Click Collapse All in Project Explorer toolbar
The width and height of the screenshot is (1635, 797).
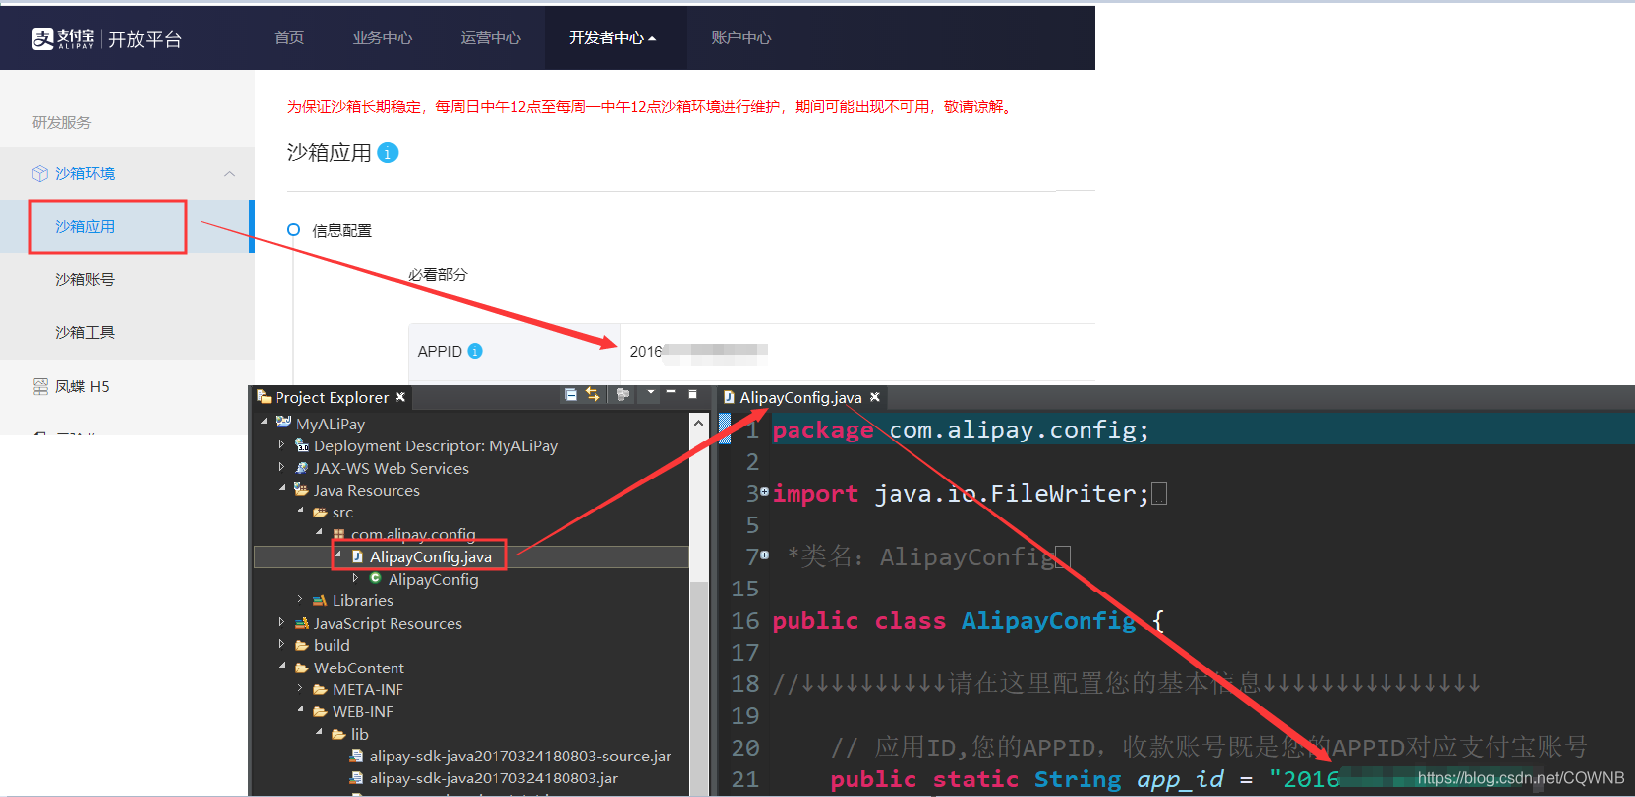coord(571,395)
